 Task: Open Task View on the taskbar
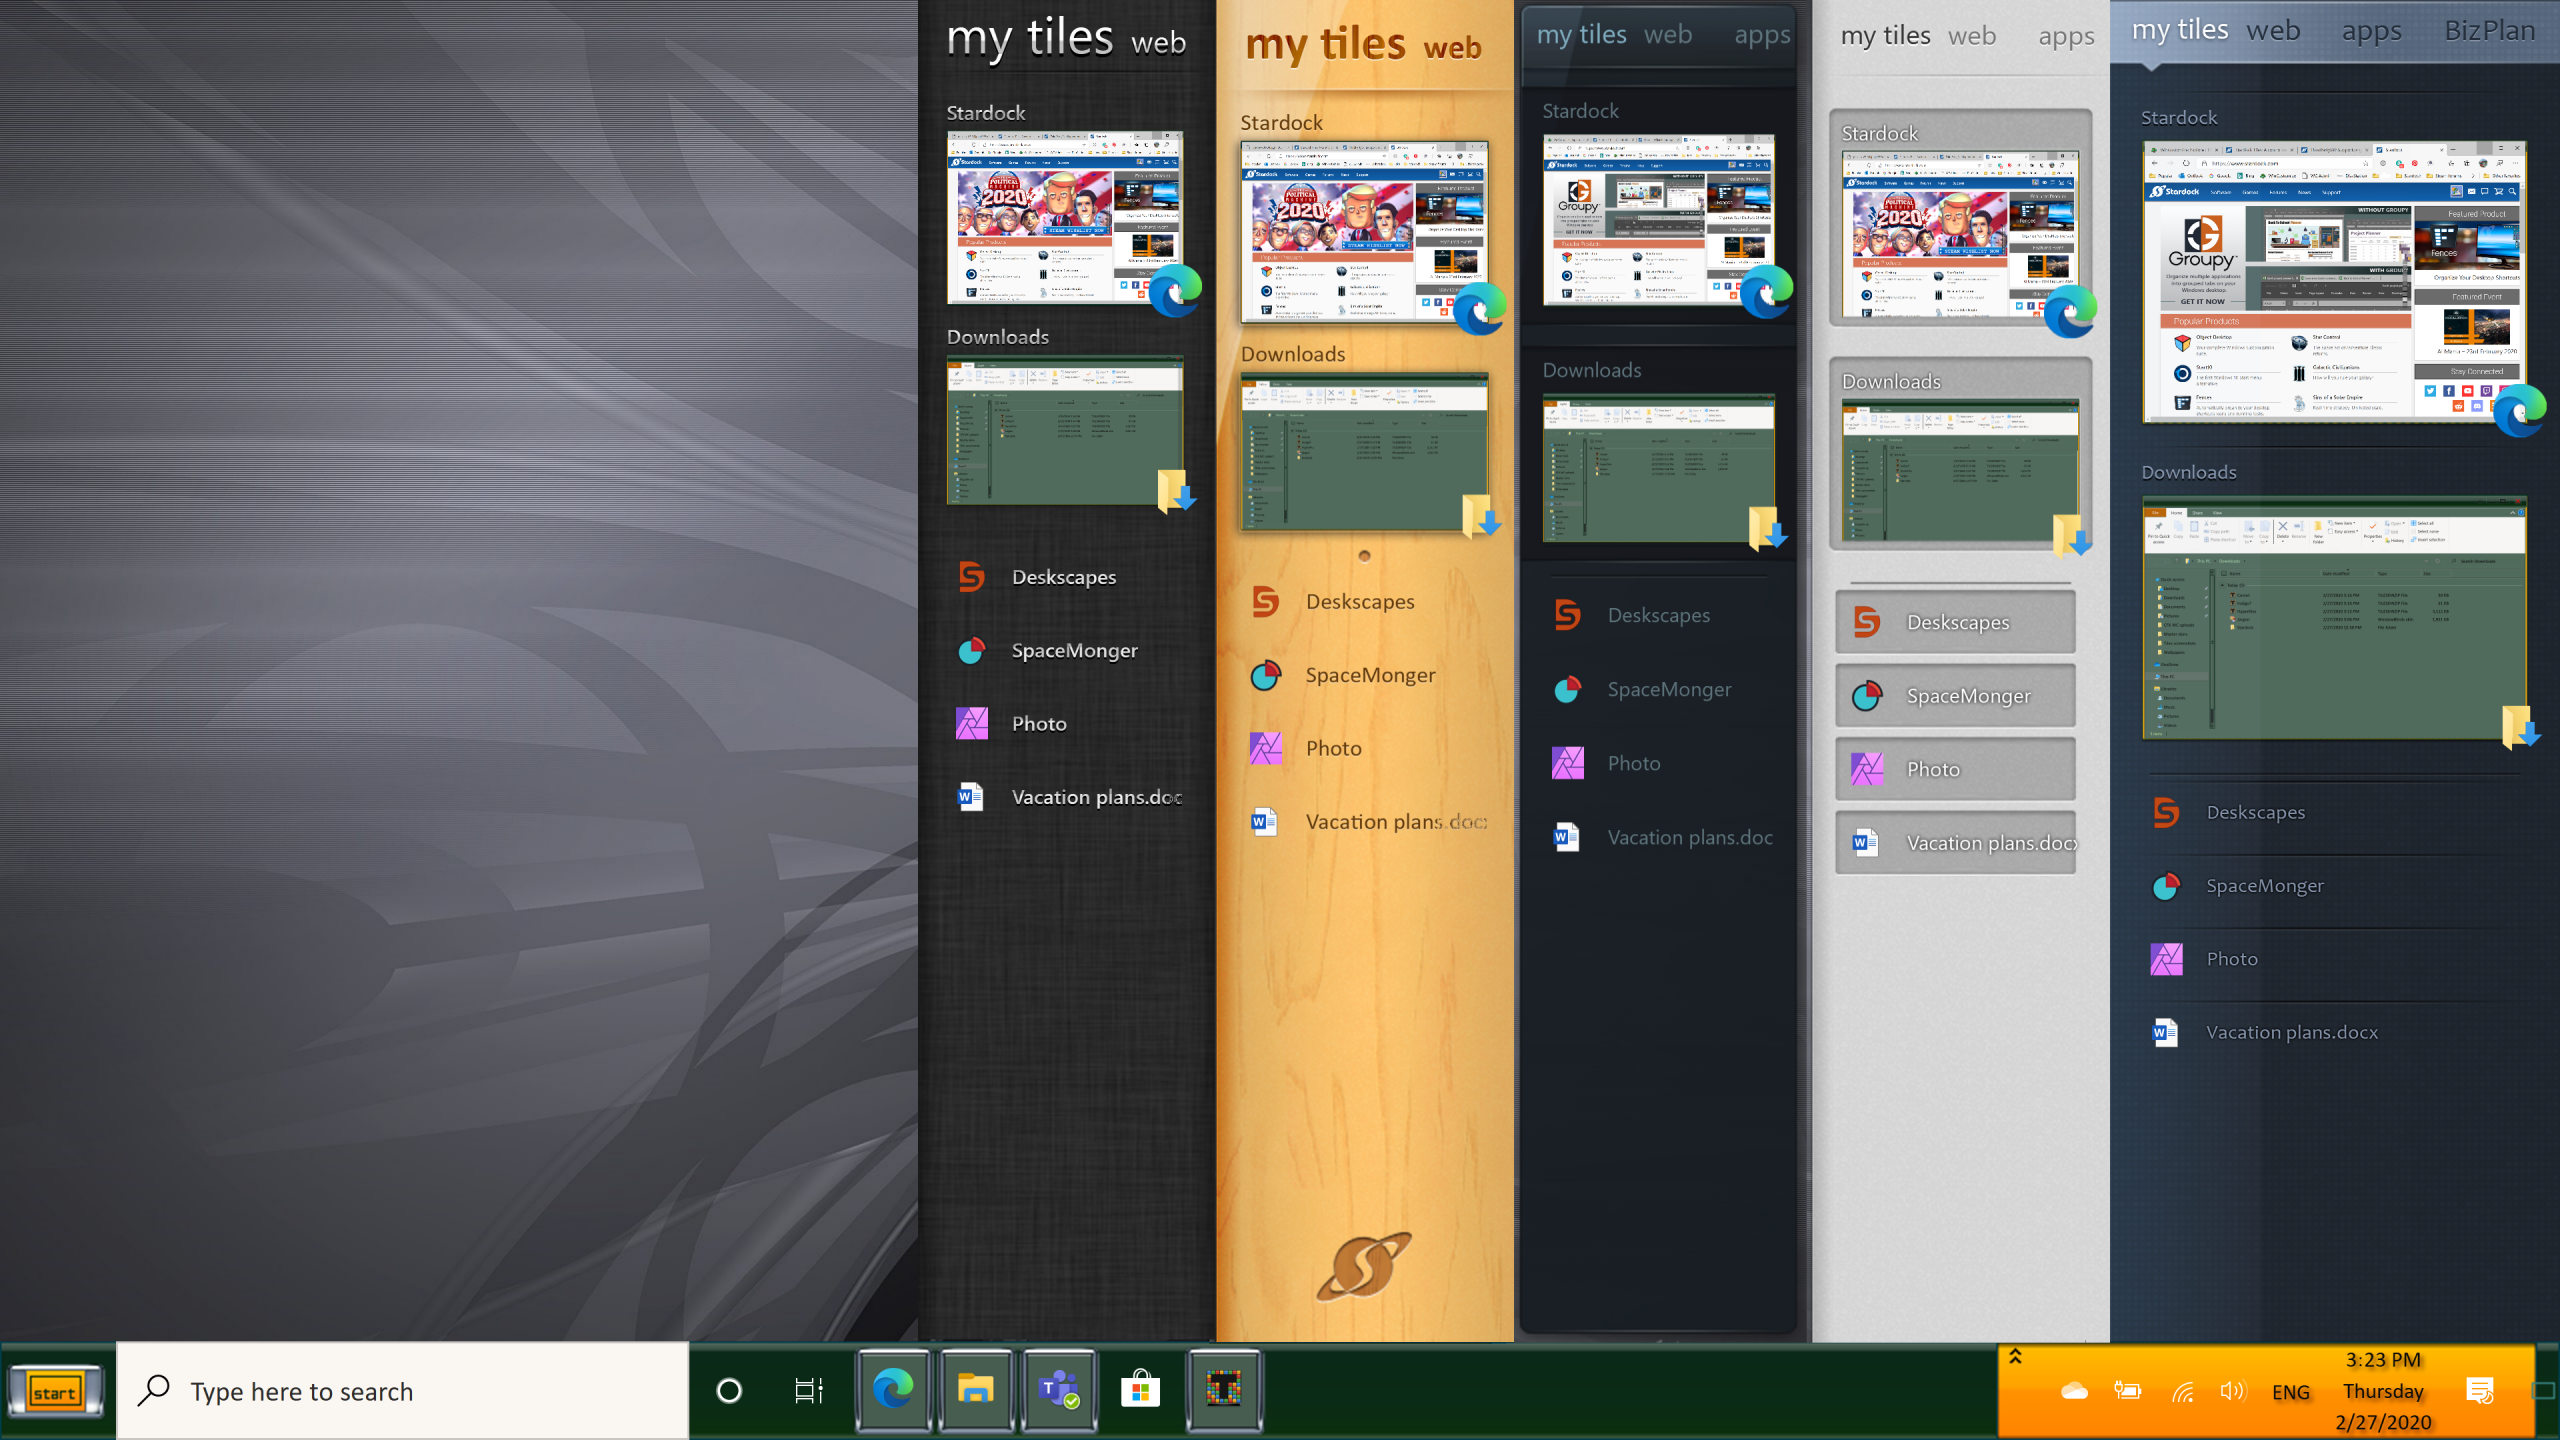click(x=808, y=1391)
